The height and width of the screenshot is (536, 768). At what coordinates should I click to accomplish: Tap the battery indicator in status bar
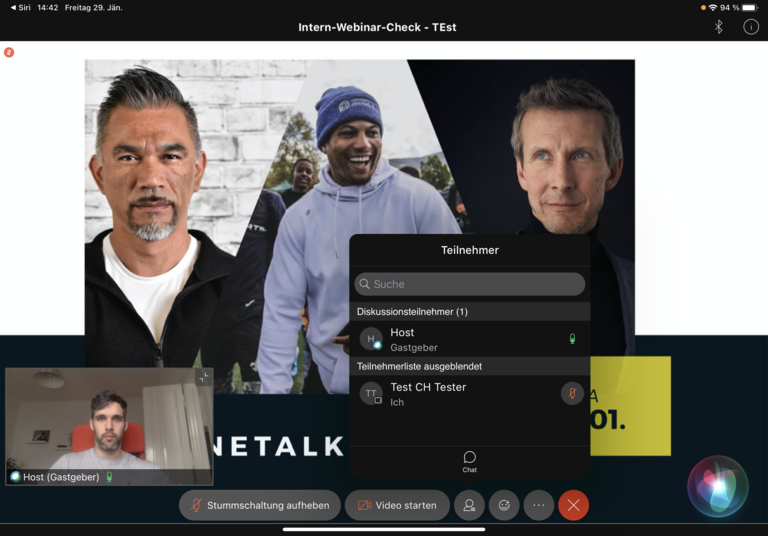click(x=750, y=7)
